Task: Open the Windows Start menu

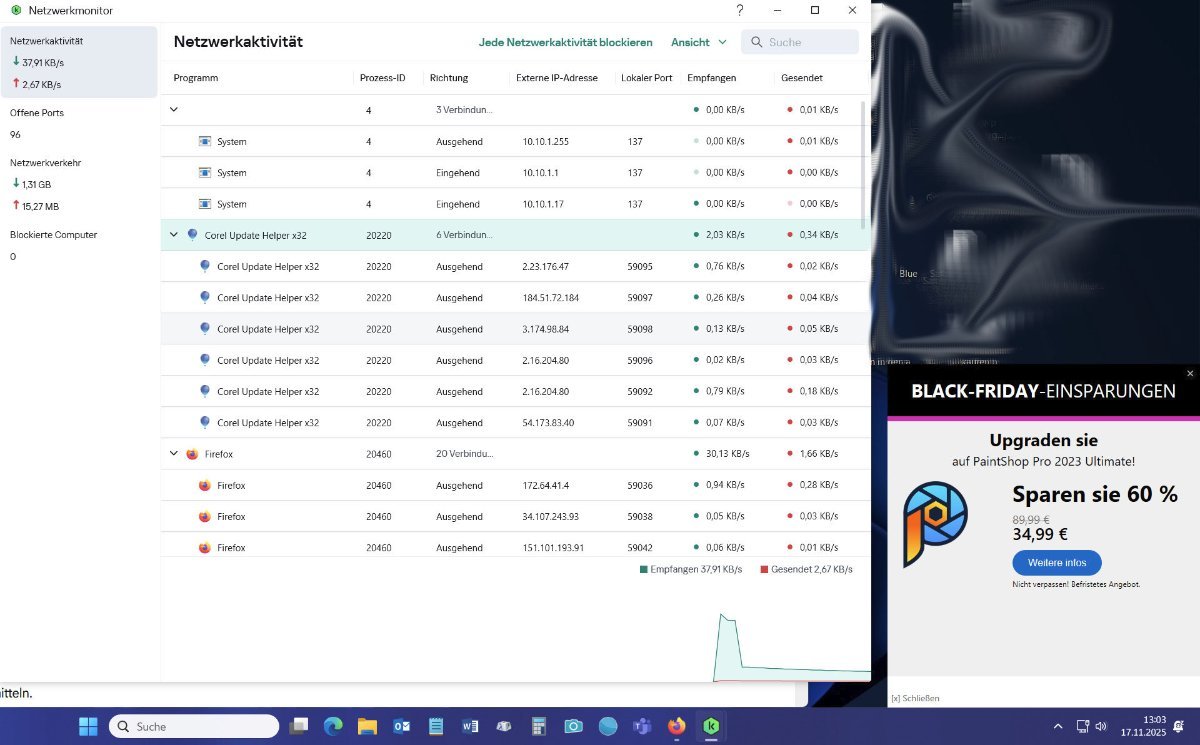Action: 88,726
